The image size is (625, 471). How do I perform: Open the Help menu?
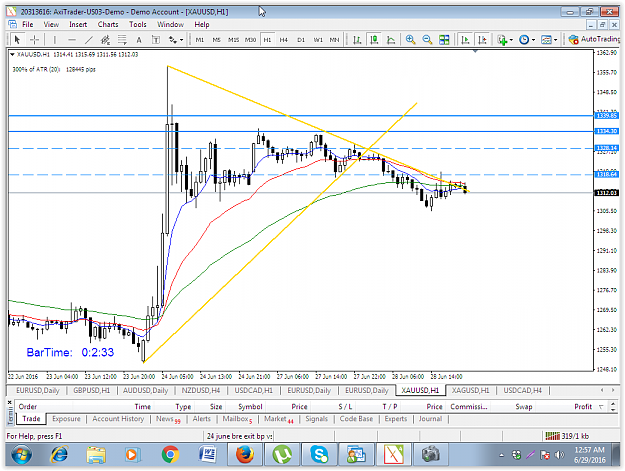click(202, 24)
